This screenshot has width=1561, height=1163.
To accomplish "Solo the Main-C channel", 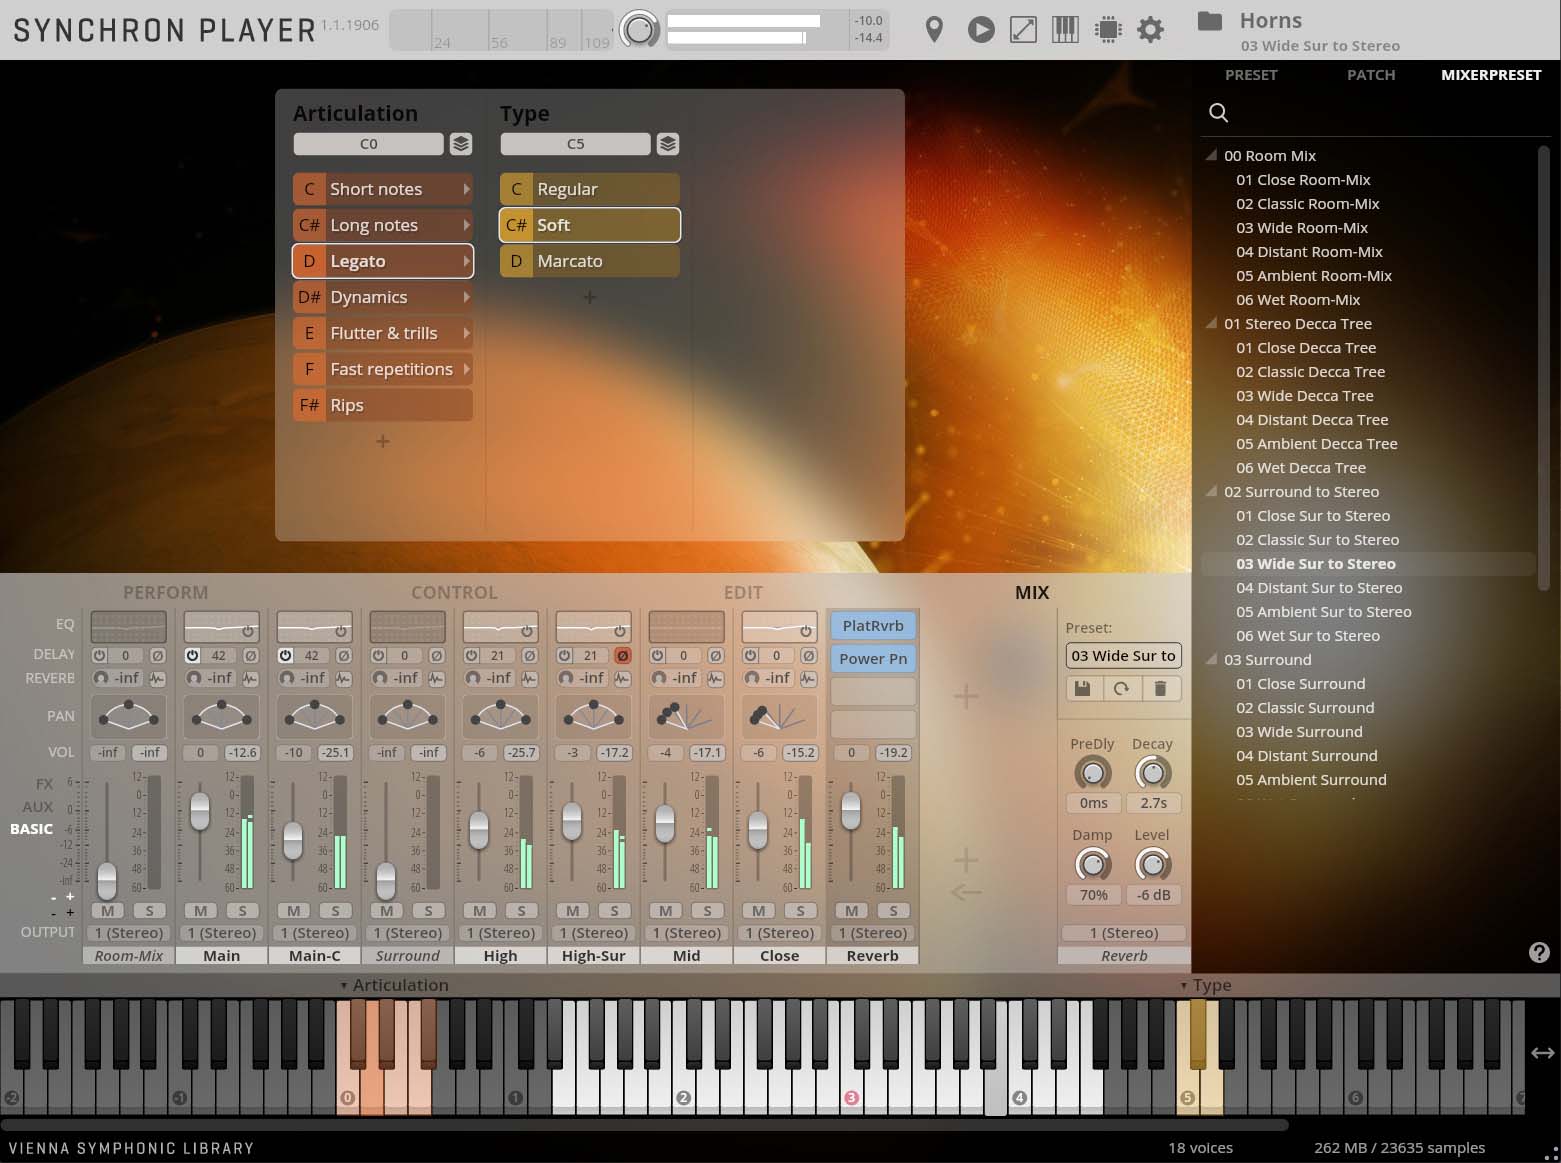I will 335,911.
